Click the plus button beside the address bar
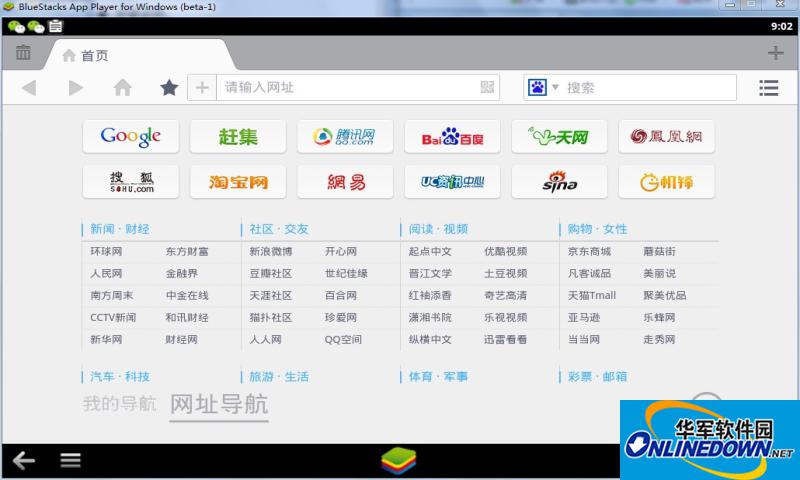This screenshot has width=800, height=480. point(202,88)
